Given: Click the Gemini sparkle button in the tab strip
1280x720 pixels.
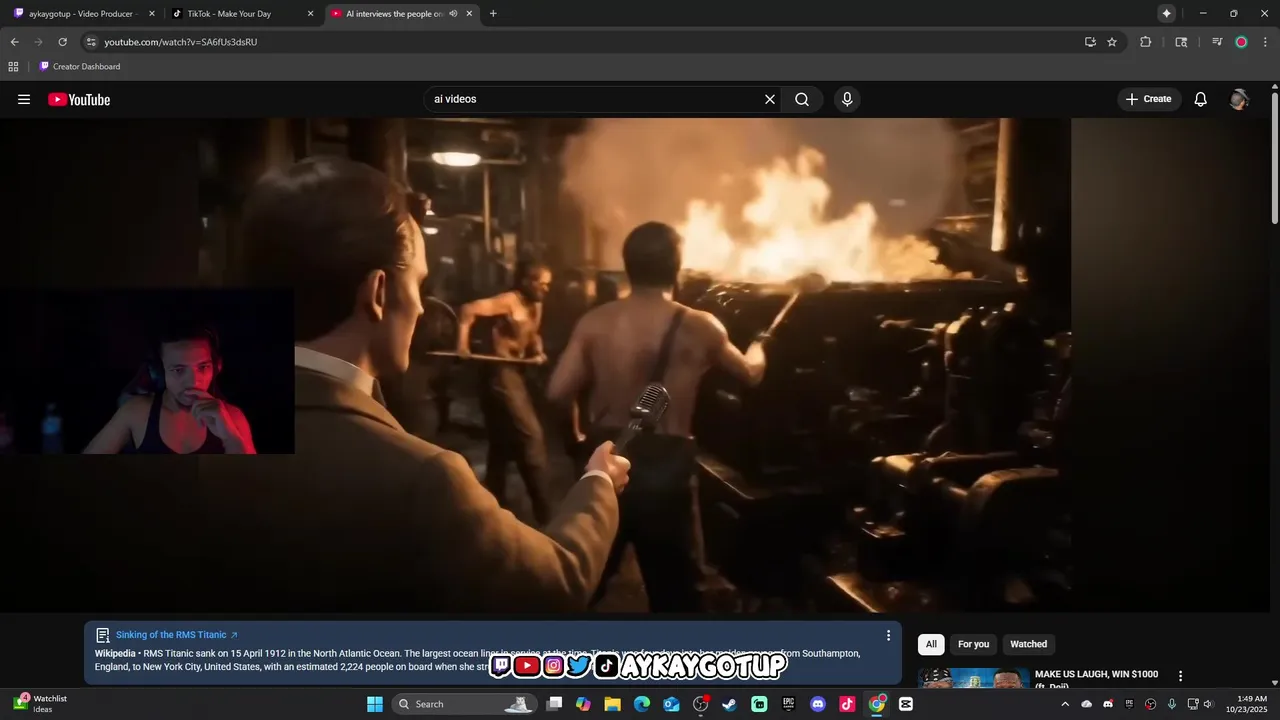Looking at the screenshot, I should 1166,13.
